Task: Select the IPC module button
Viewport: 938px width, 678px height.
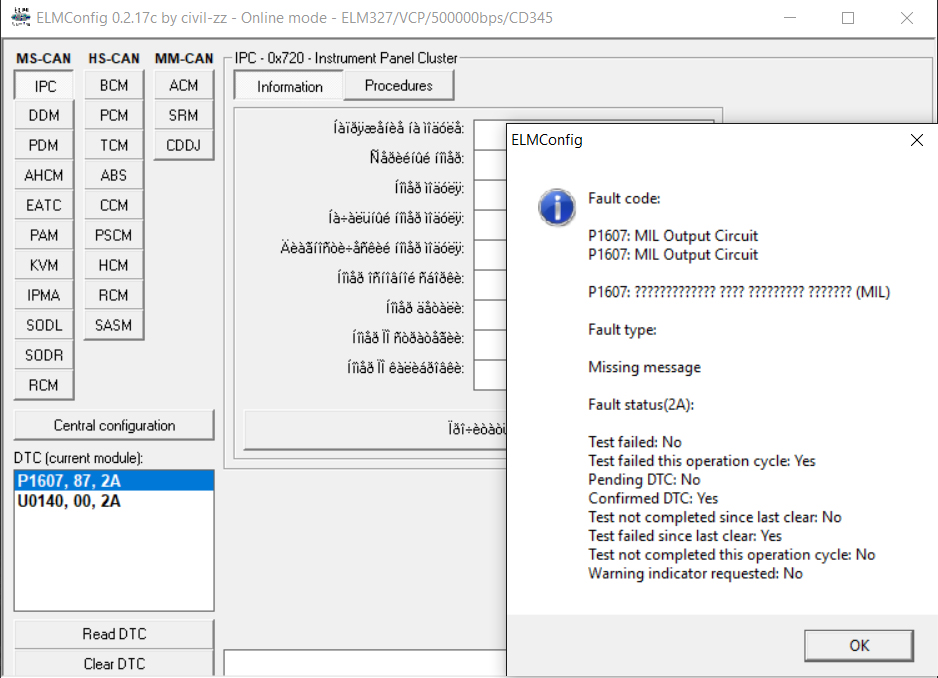Action: pos(44,86)
